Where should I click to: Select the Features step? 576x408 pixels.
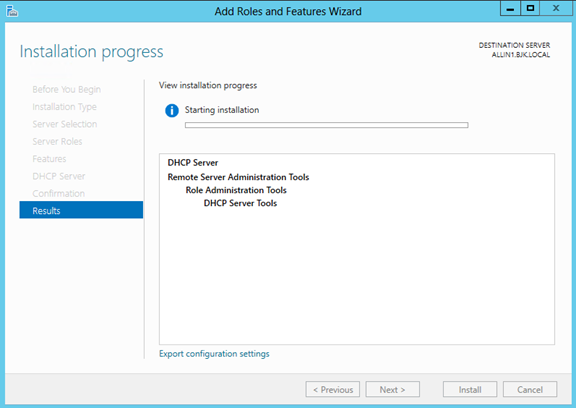49,159
